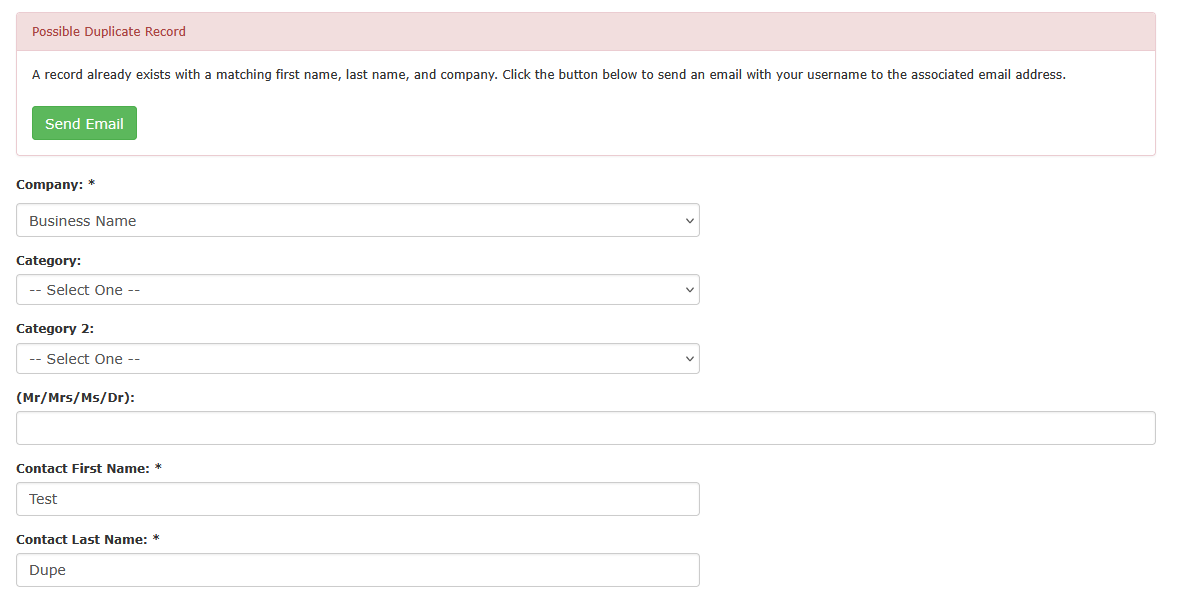Open the Company business name selector

click(357, 220)
